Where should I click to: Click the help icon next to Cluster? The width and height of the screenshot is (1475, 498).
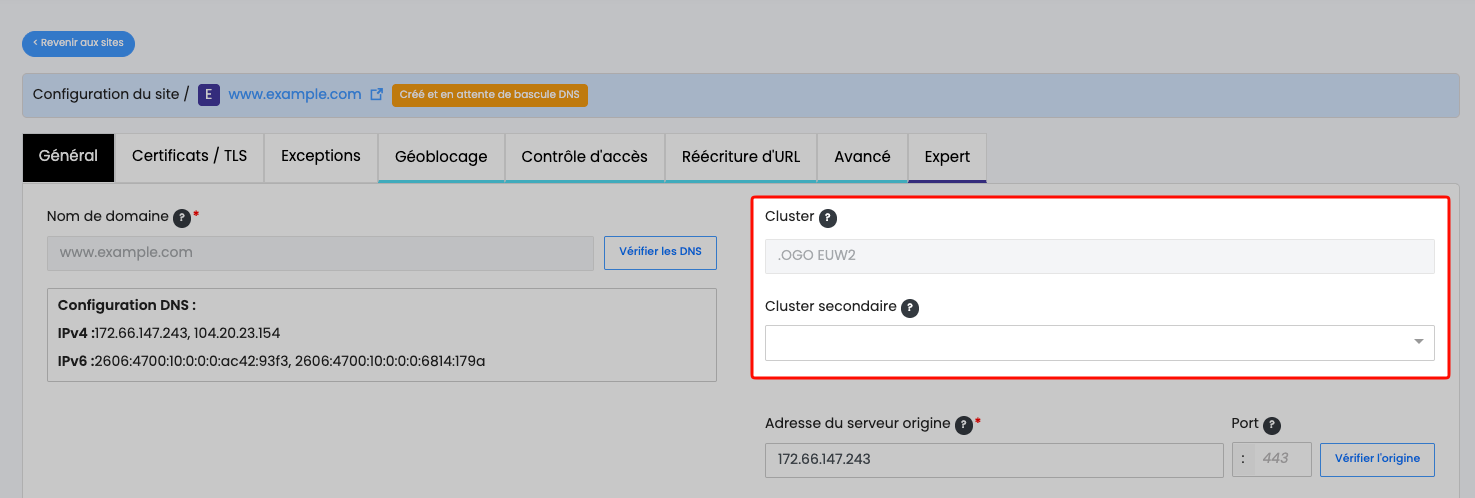coord(827,218)
